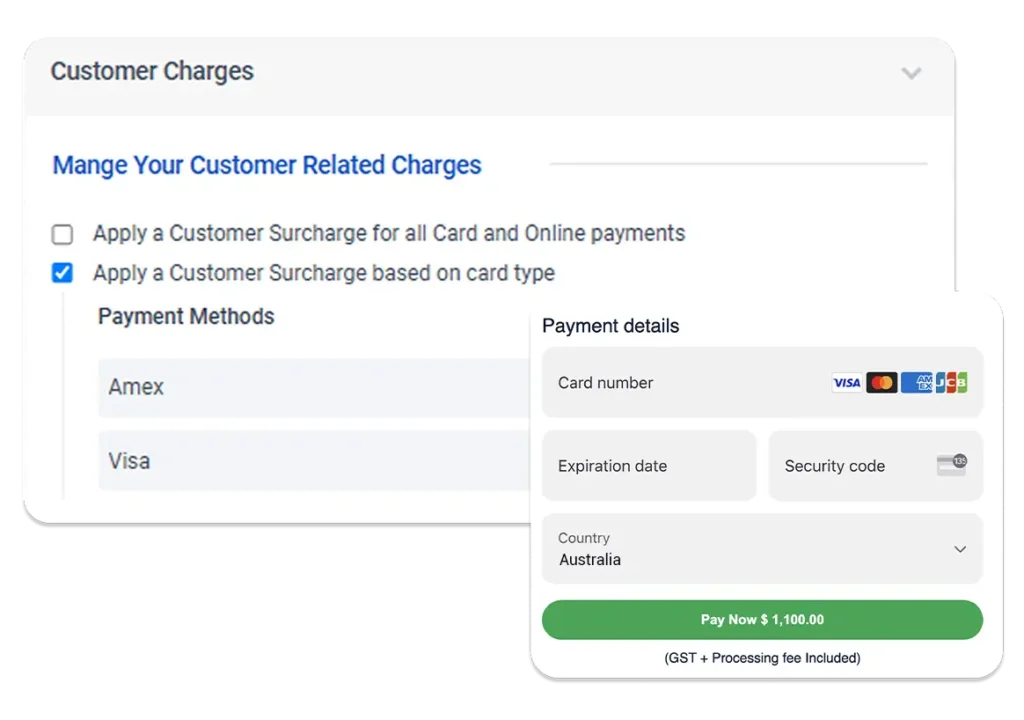Collapse the Customer Charges panel chevron
This screenshot has width=1024, height=720.
tap(911, 73)
